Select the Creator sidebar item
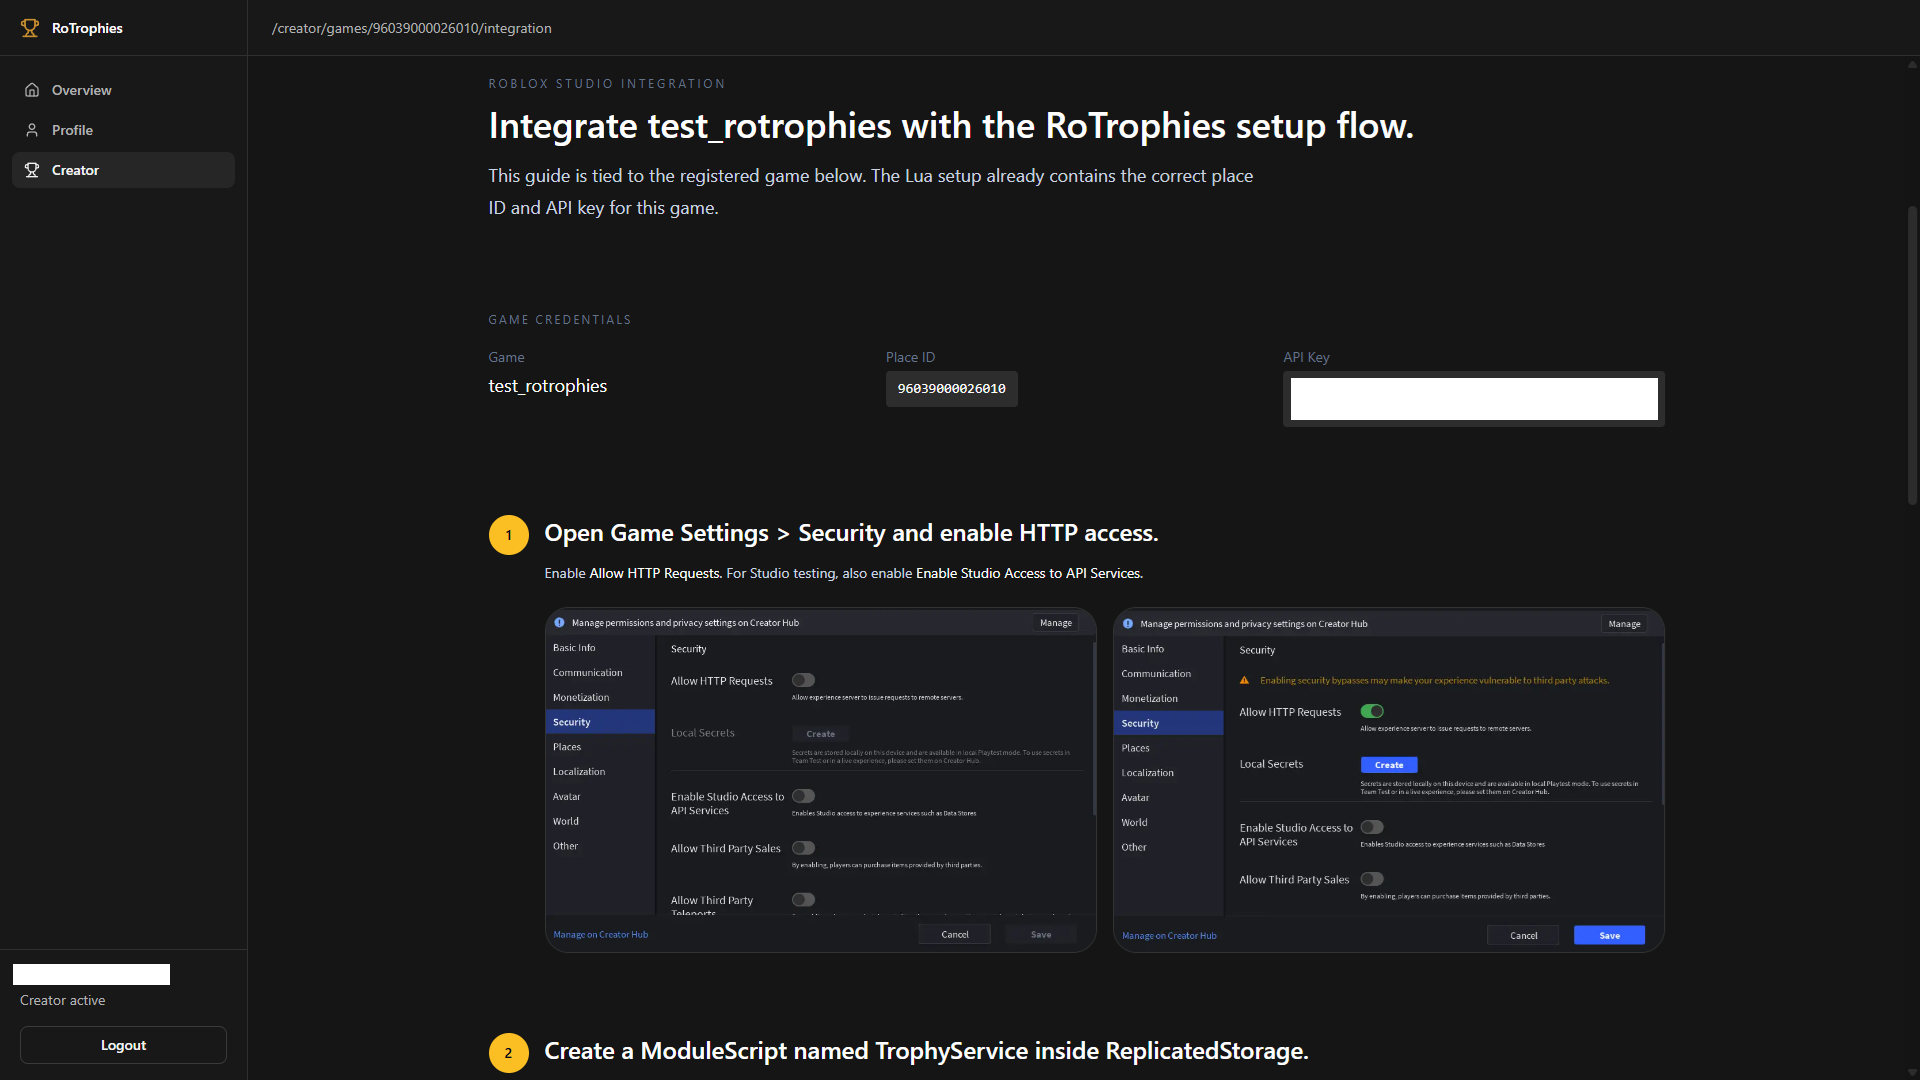 click(123, 170)
